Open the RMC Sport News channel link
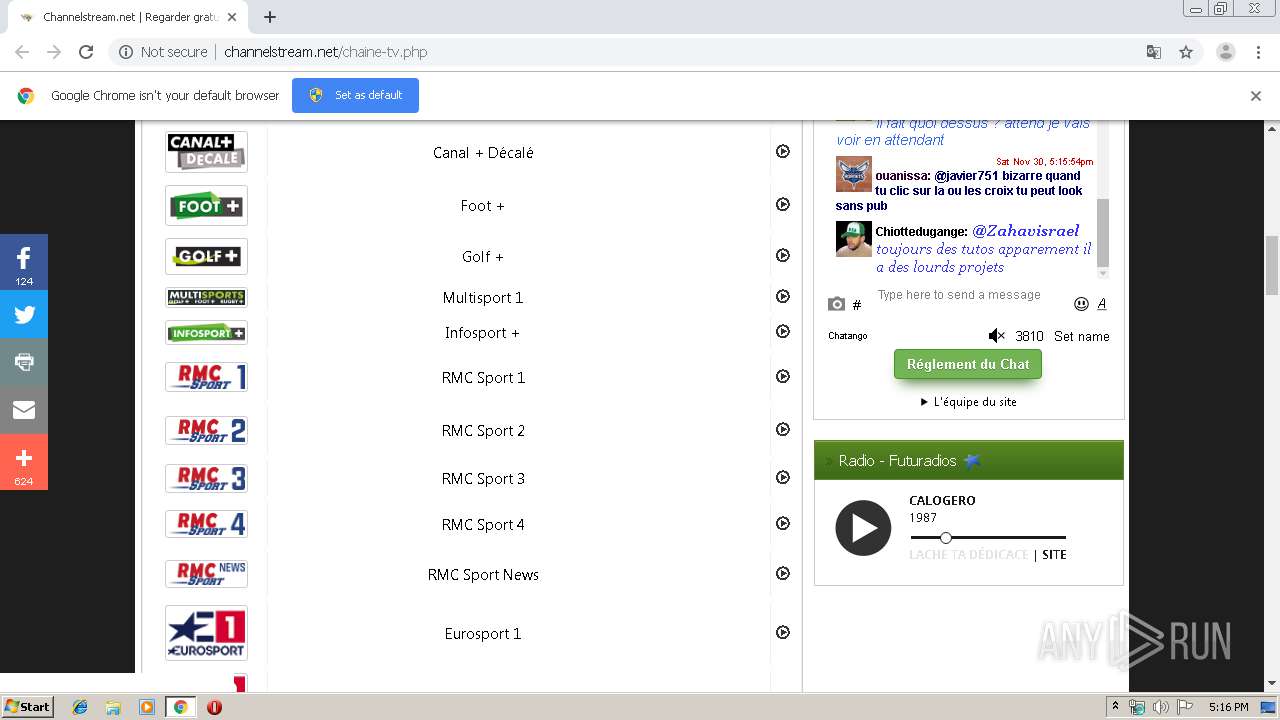The width and height of the screenshot is (1280, 720). 483,575
